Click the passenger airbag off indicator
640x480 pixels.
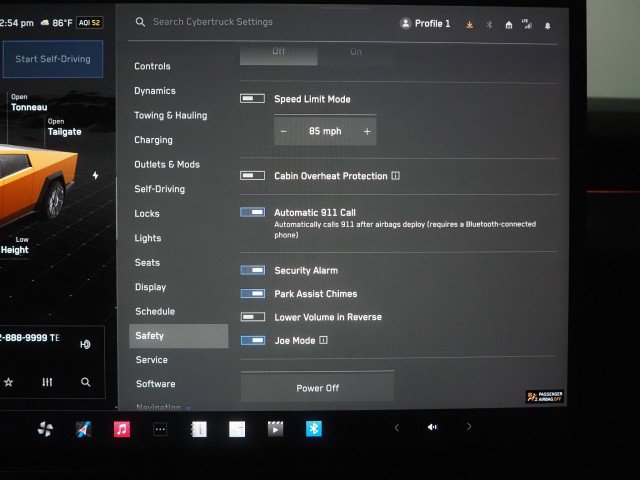pyautogui.click(x=545, y=396)
